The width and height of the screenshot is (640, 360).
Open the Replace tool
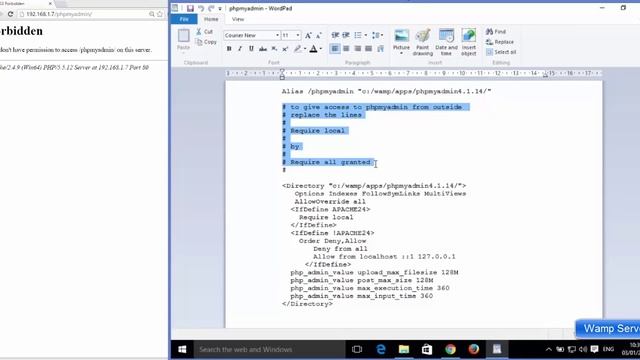(x=500, y=42)
